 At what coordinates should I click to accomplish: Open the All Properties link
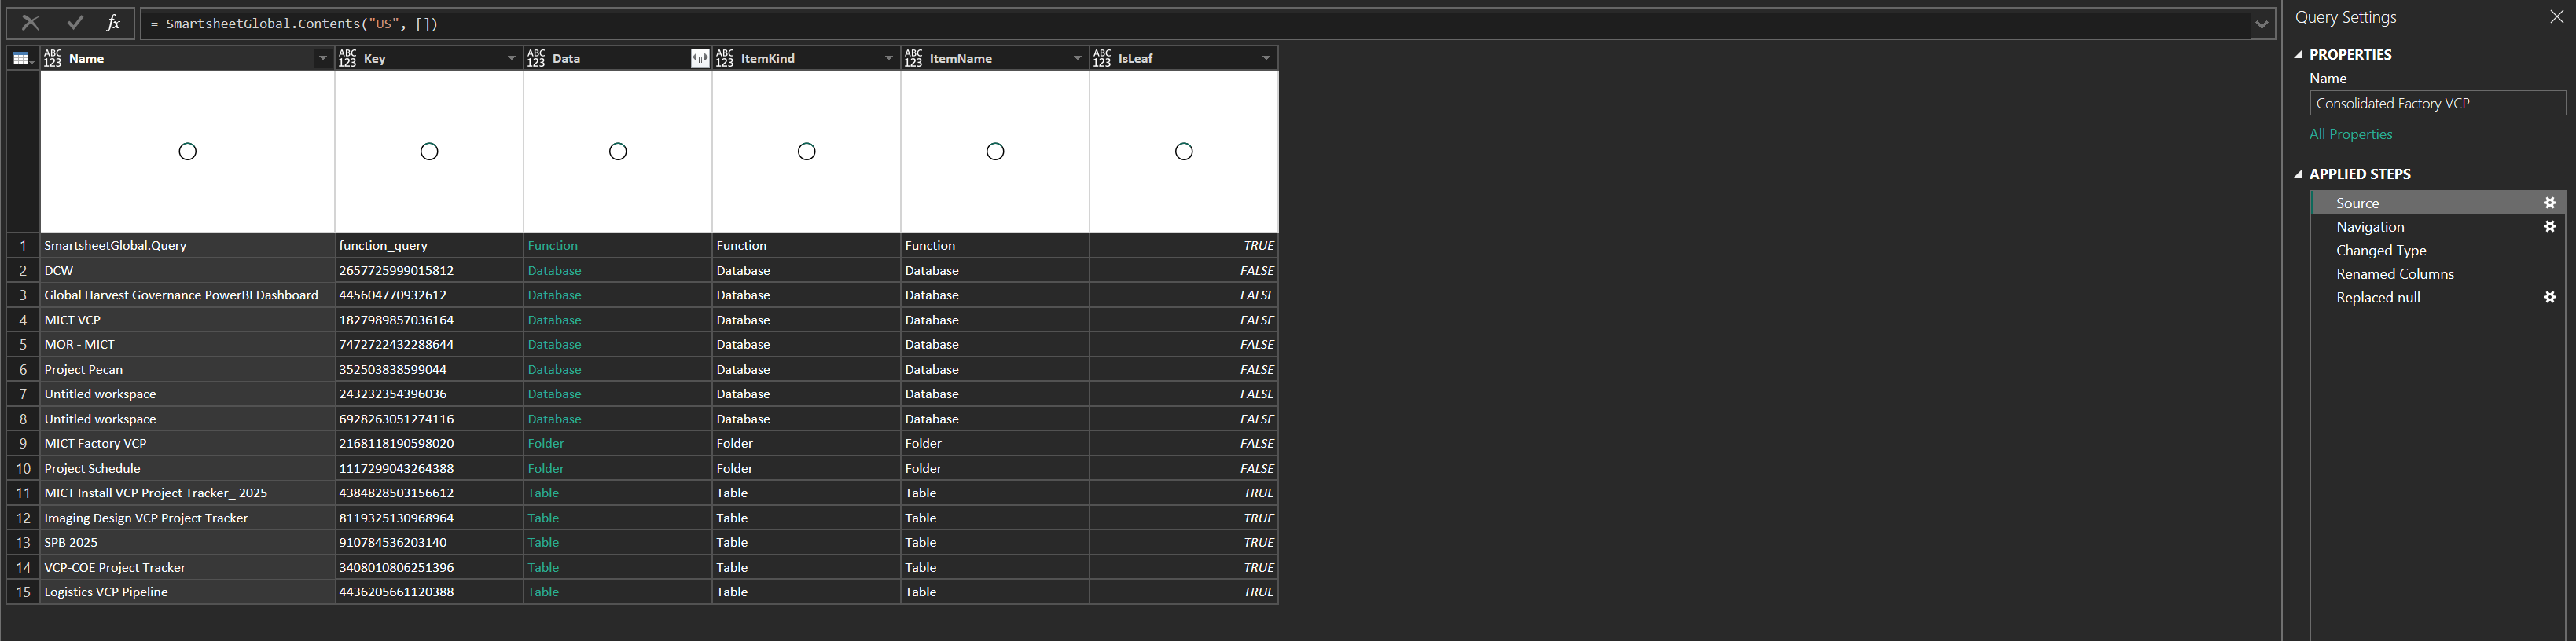coord(2350,134)
